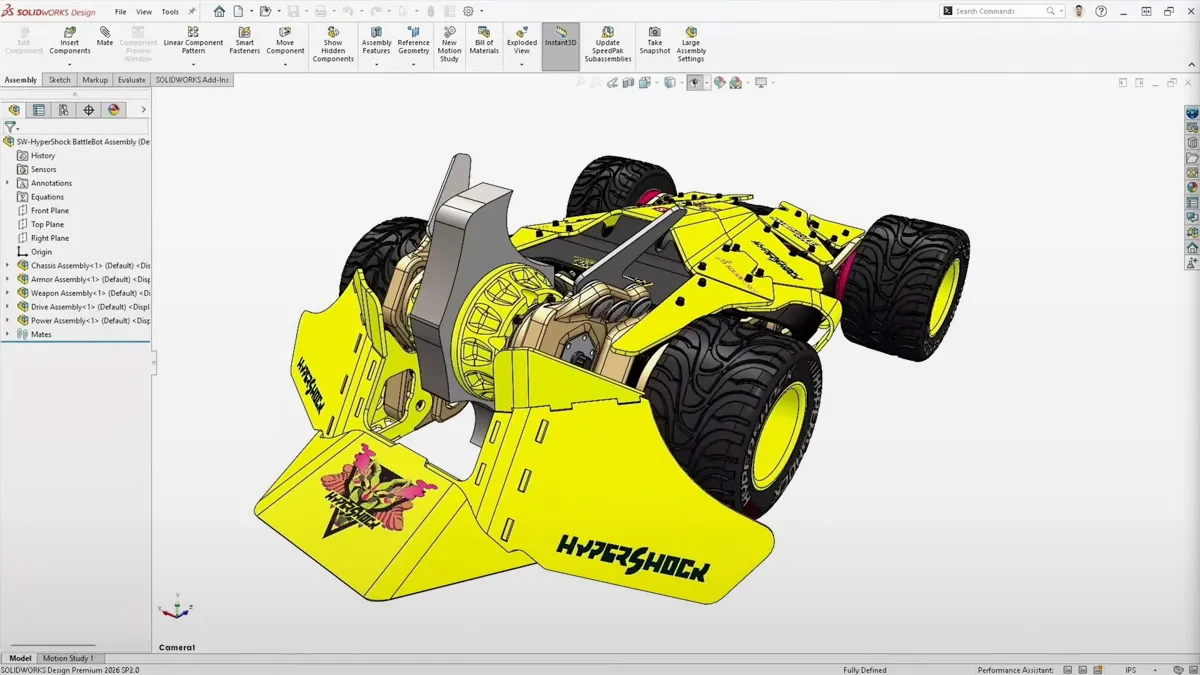
Task: Click in the Search Commands field
Action: [1001, 11]
